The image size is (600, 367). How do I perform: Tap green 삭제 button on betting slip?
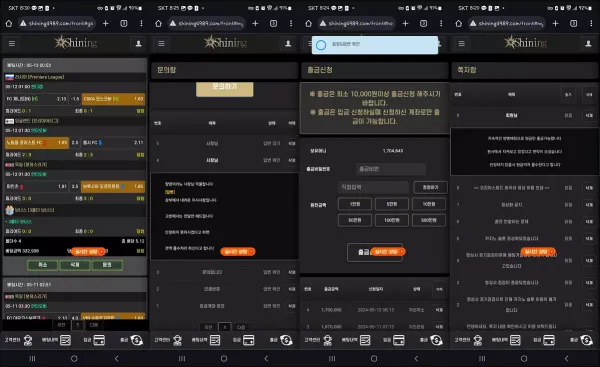point(75,265)
